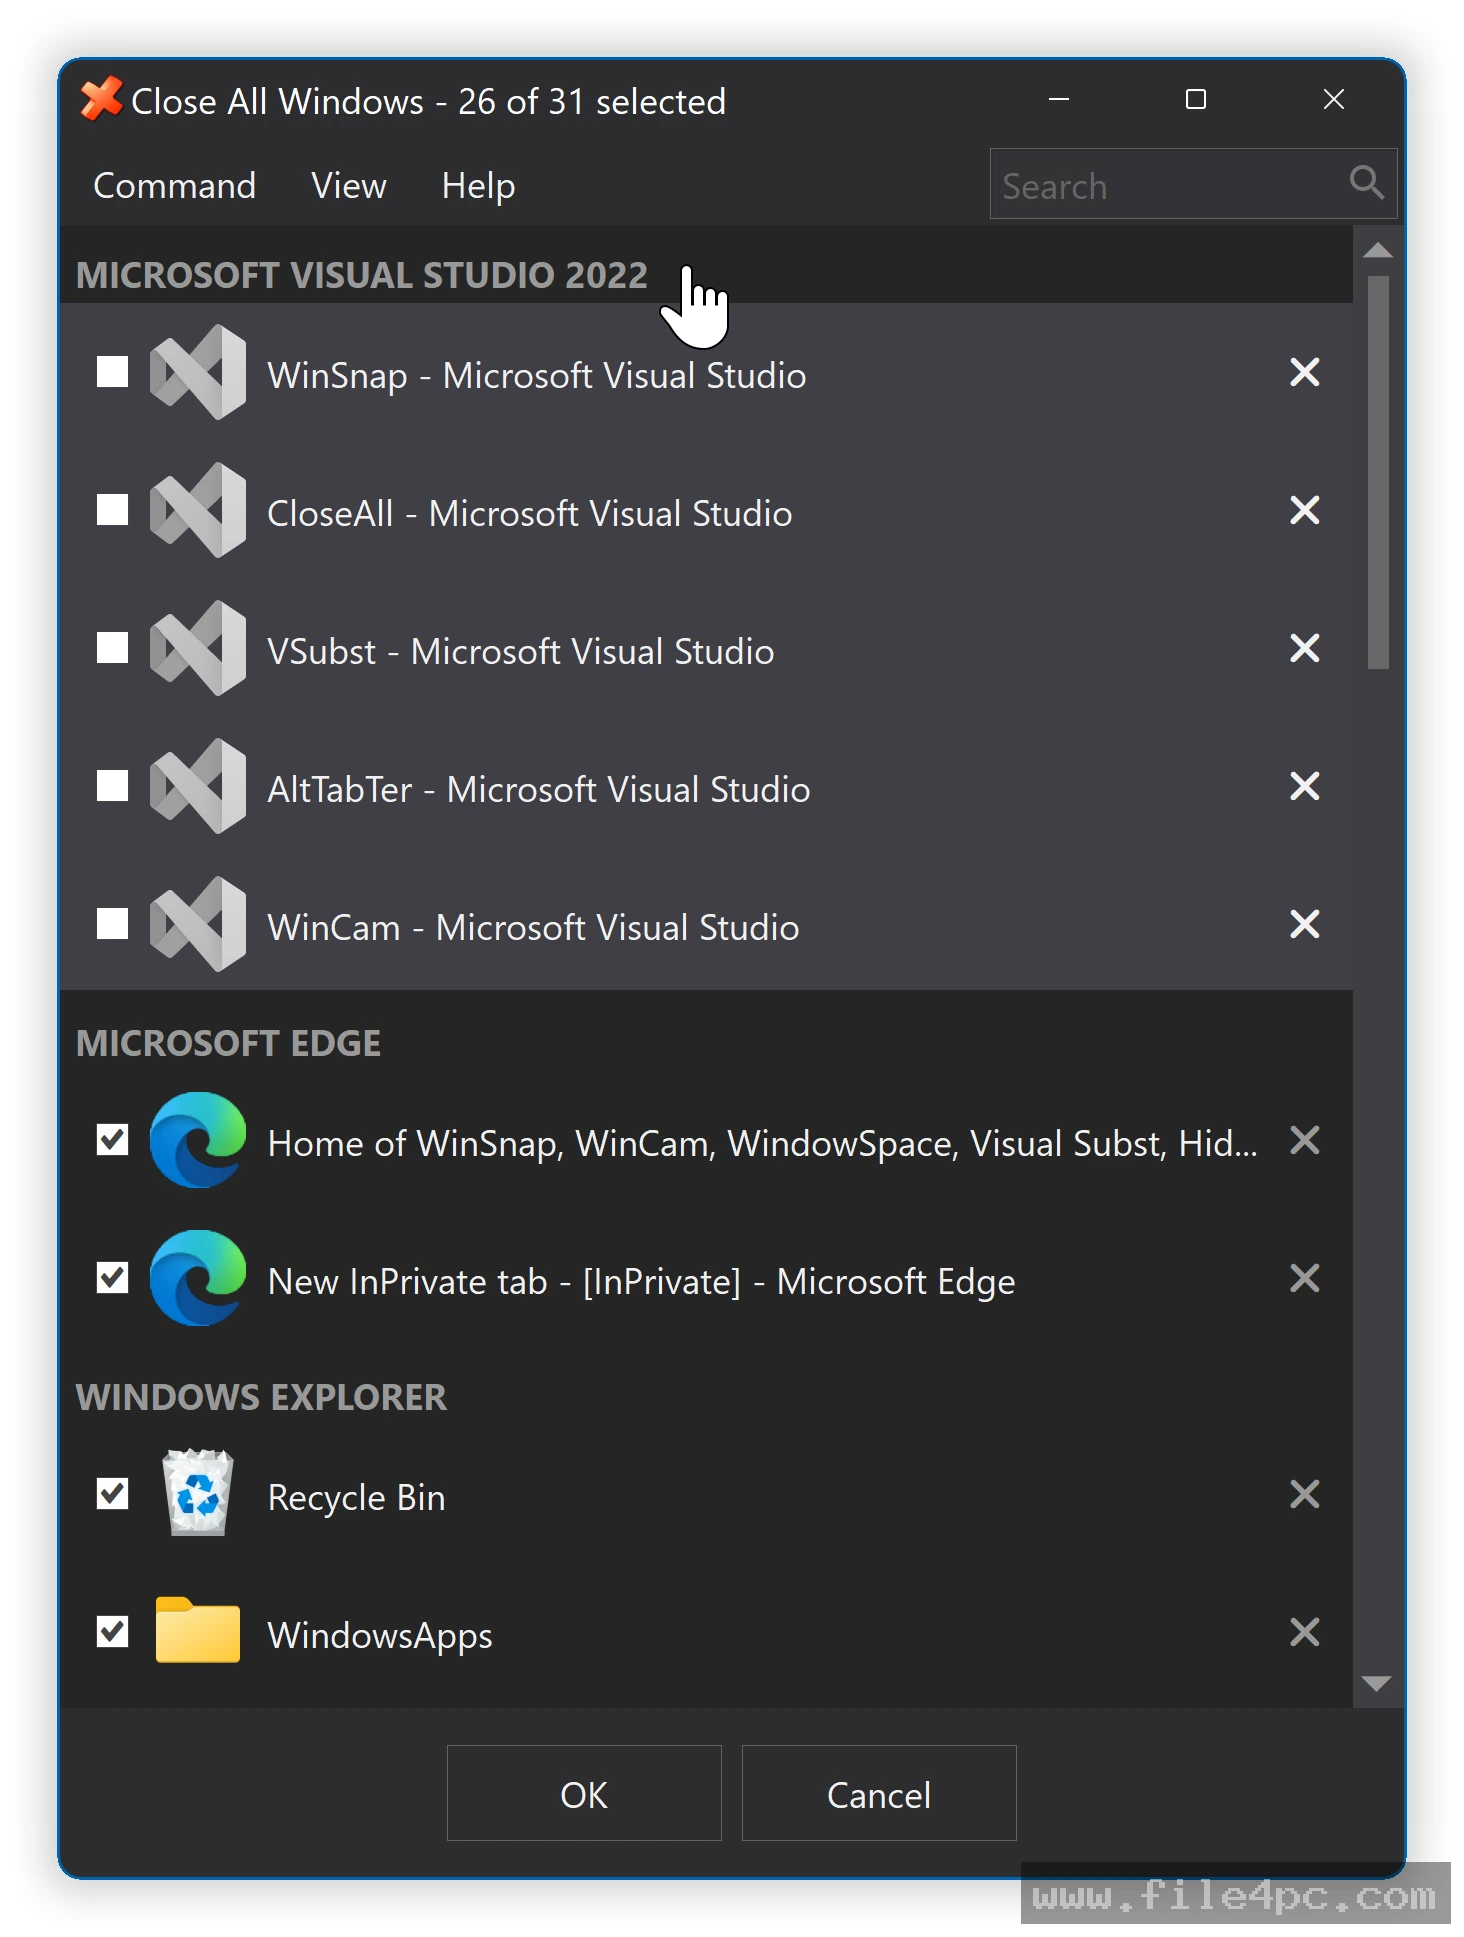Close the AltTabTer Visual Studio window with X
Screen dimensions: 1464x1937
click(1305, 786)
